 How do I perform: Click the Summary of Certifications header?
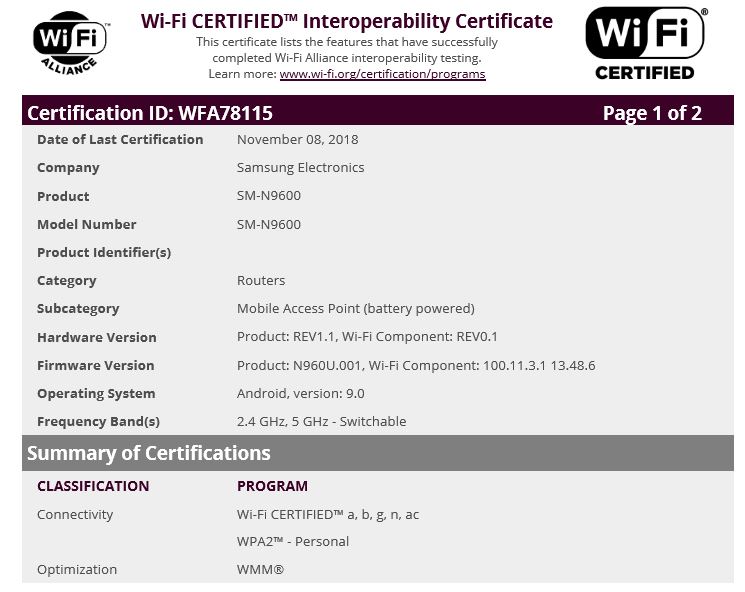point(149,453)
